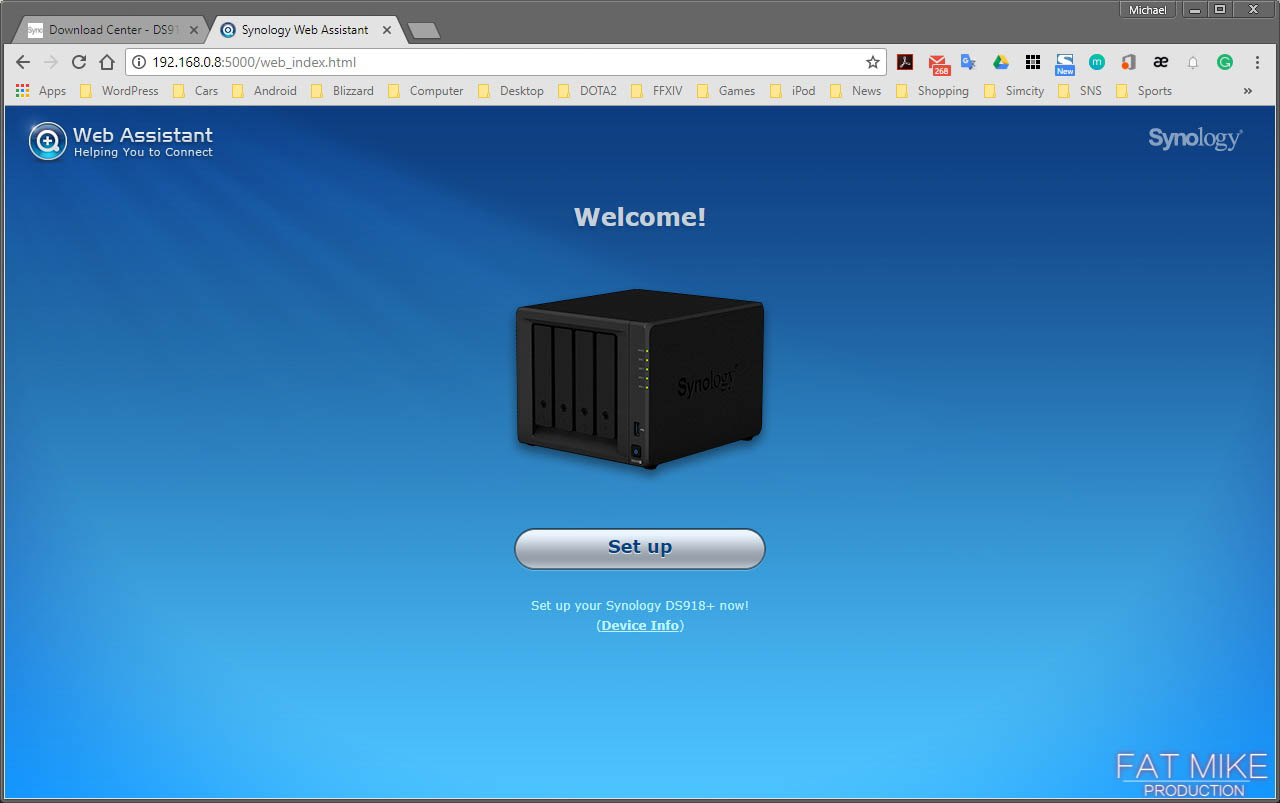The image size is (1280, 803).
Task: Open the Device Info link
Action: [640, 625]
